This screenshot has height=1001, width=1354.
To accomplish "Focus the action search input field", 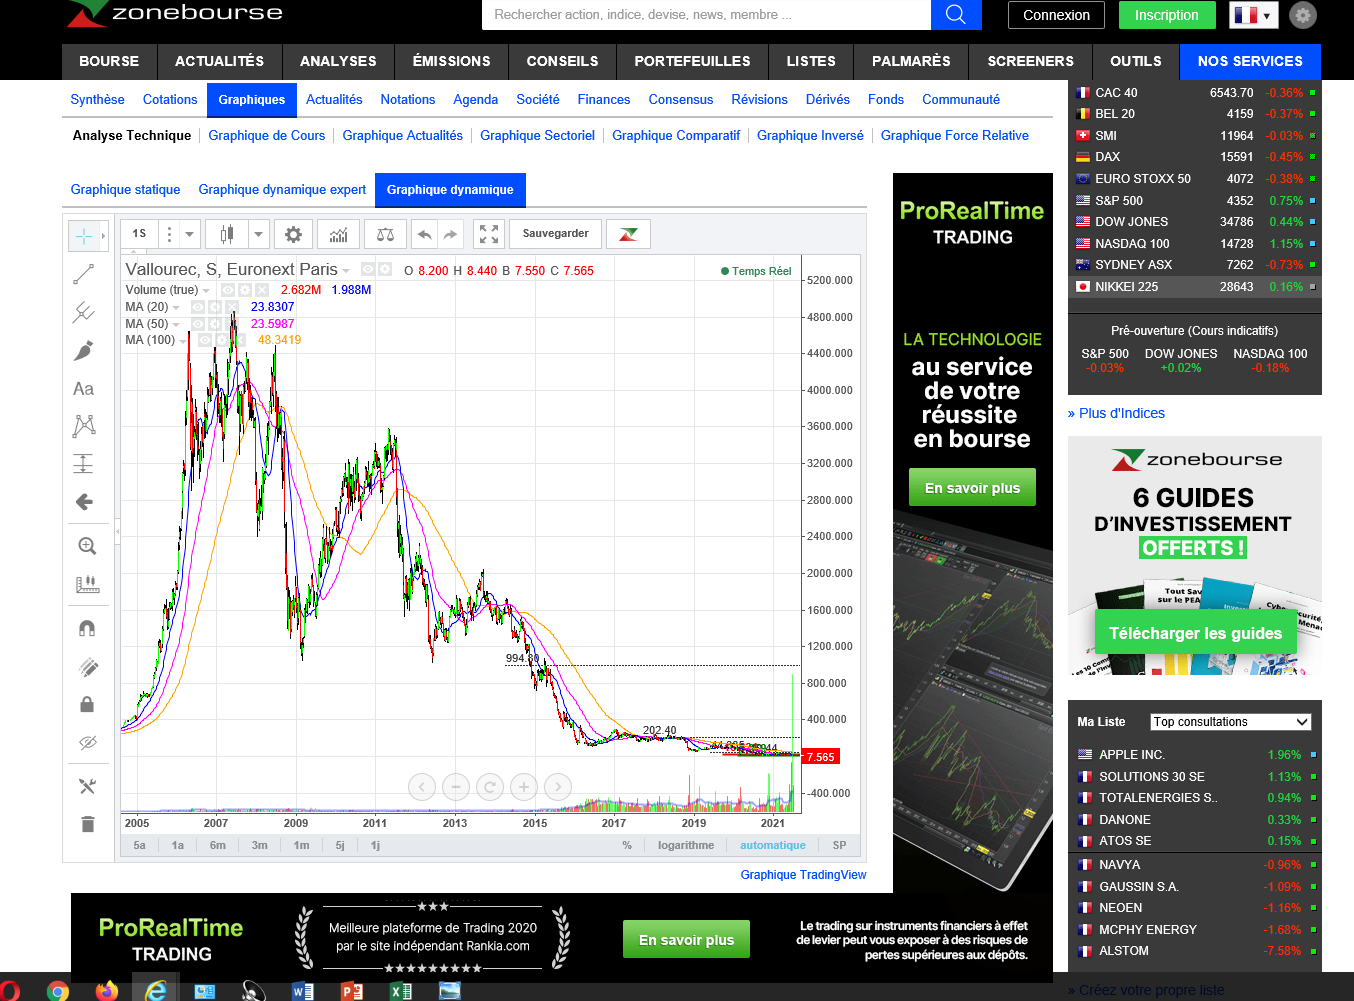I will pos(706,15).
